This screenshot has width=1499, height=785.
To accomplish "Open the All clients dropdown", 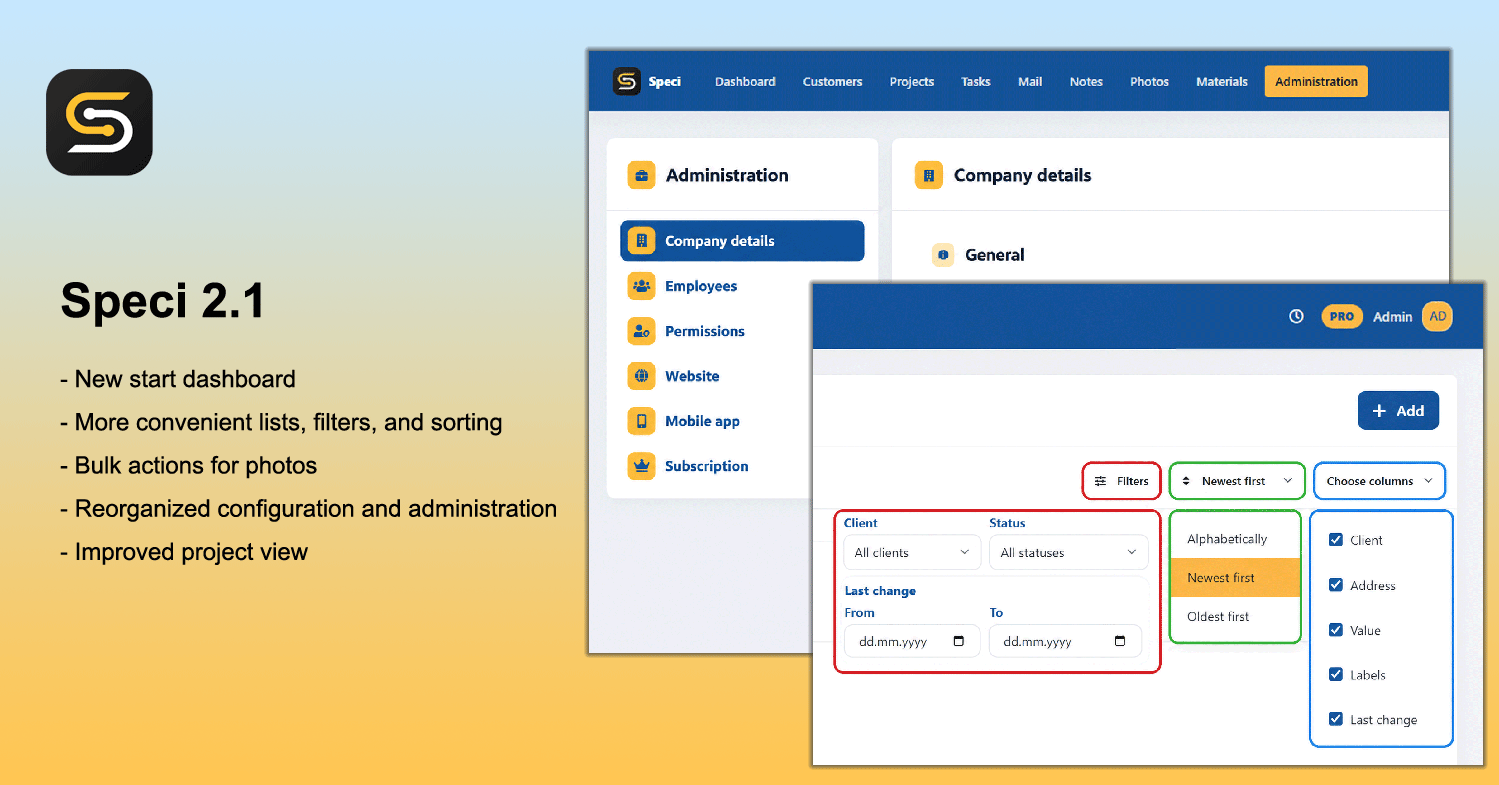I will coord(912,553).
